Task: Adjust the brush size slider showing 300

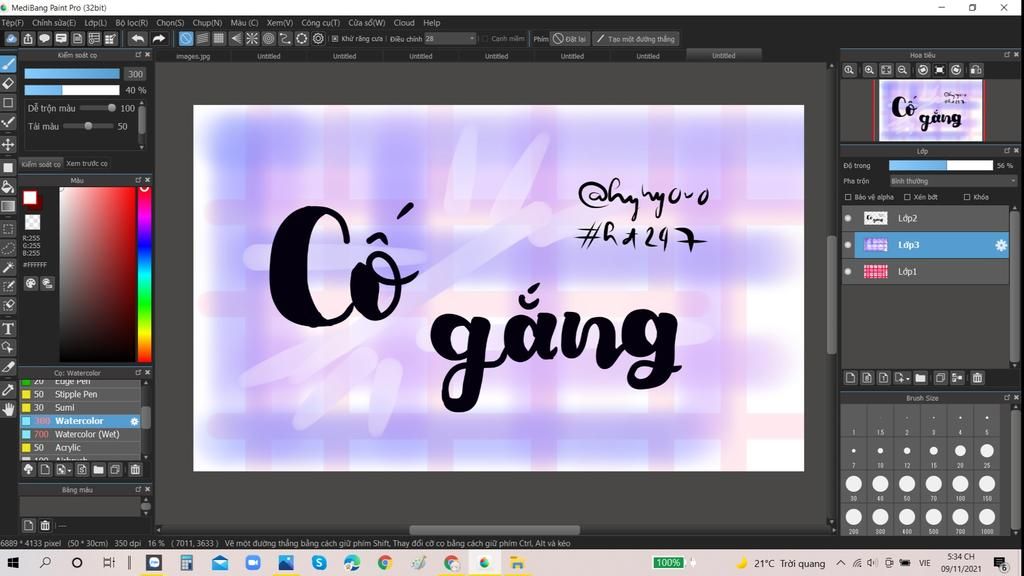Action: [72, 74]
